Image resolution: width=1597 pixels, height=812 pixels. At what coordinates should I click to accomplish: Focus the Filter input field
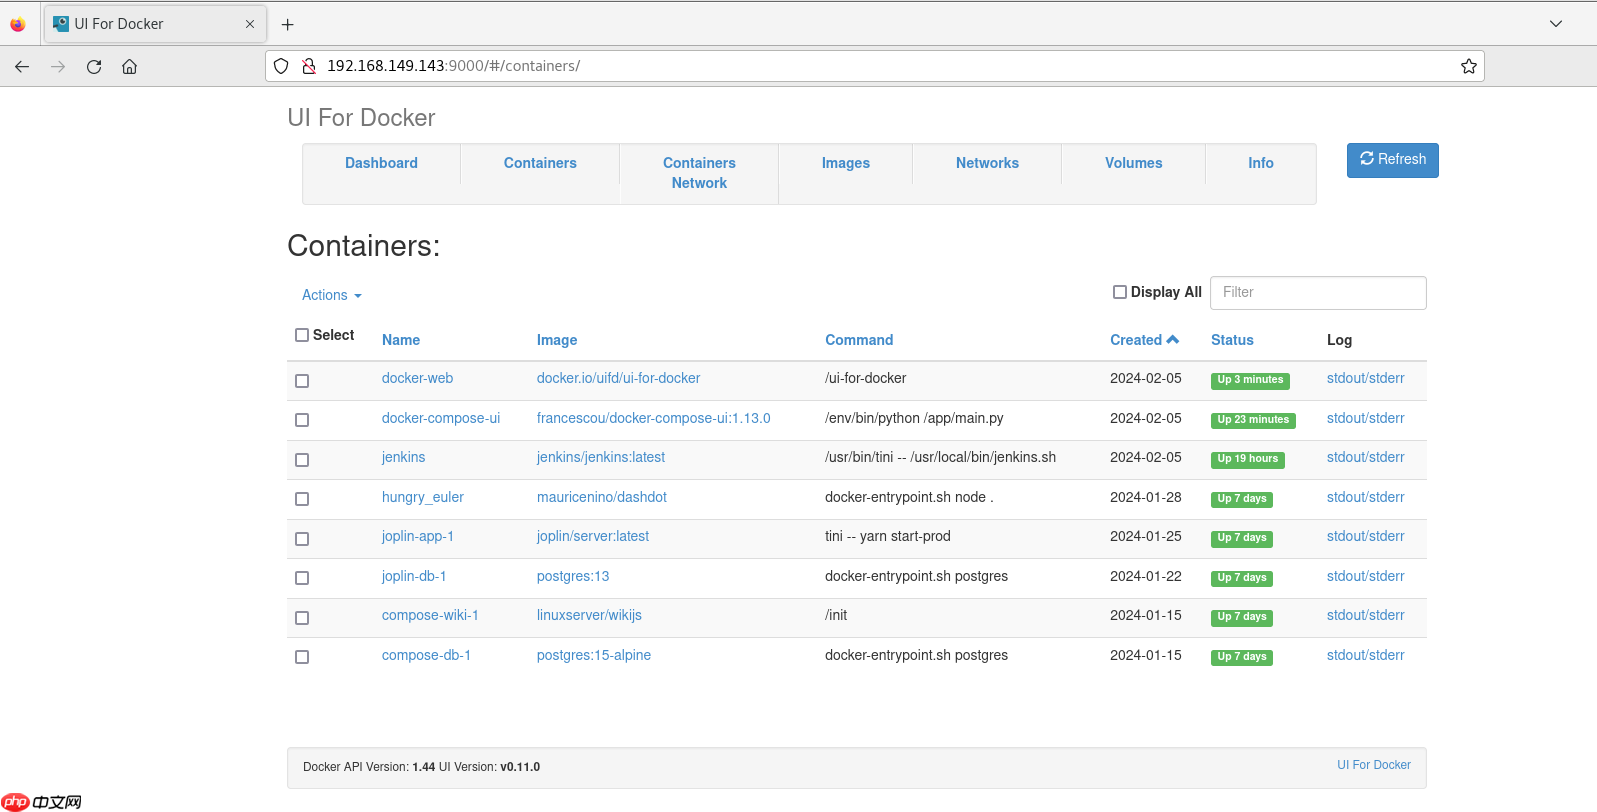[x=1318, y=293]
